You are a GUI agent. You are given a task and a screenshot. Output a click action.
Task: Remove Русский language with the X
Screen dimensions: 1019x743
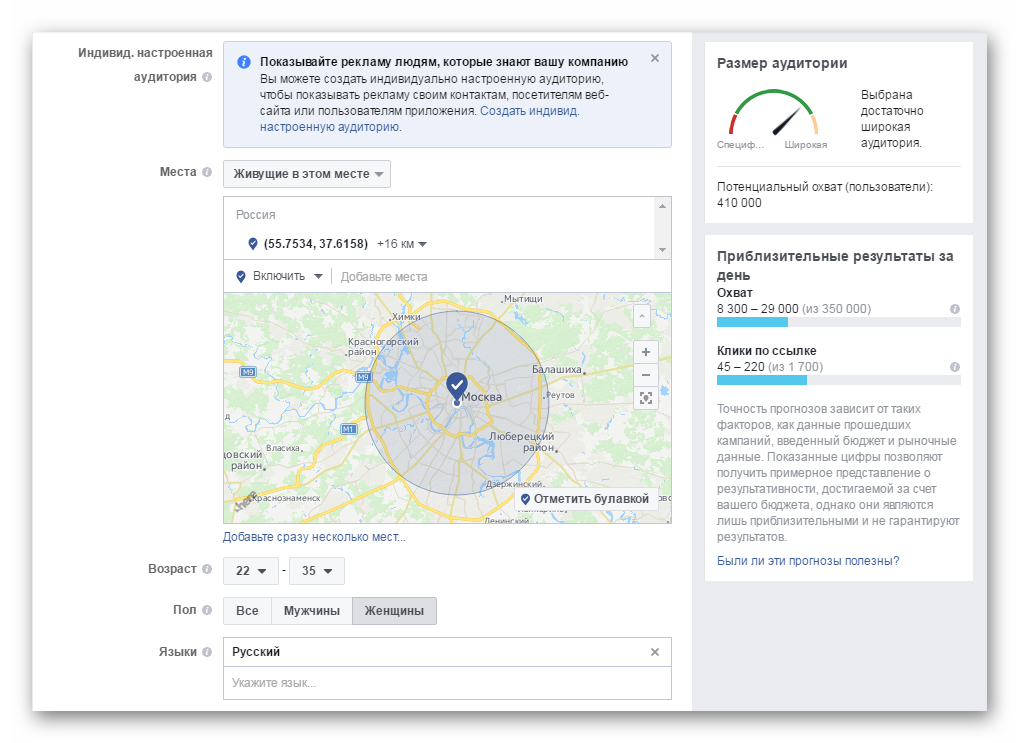coord(655,652)
